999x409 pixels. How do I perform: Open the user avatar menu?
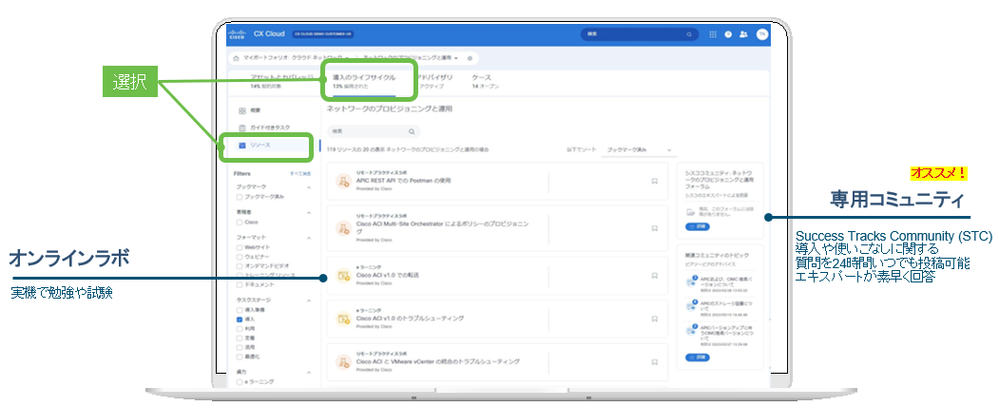pyautogui.click(x=761, y=34)
